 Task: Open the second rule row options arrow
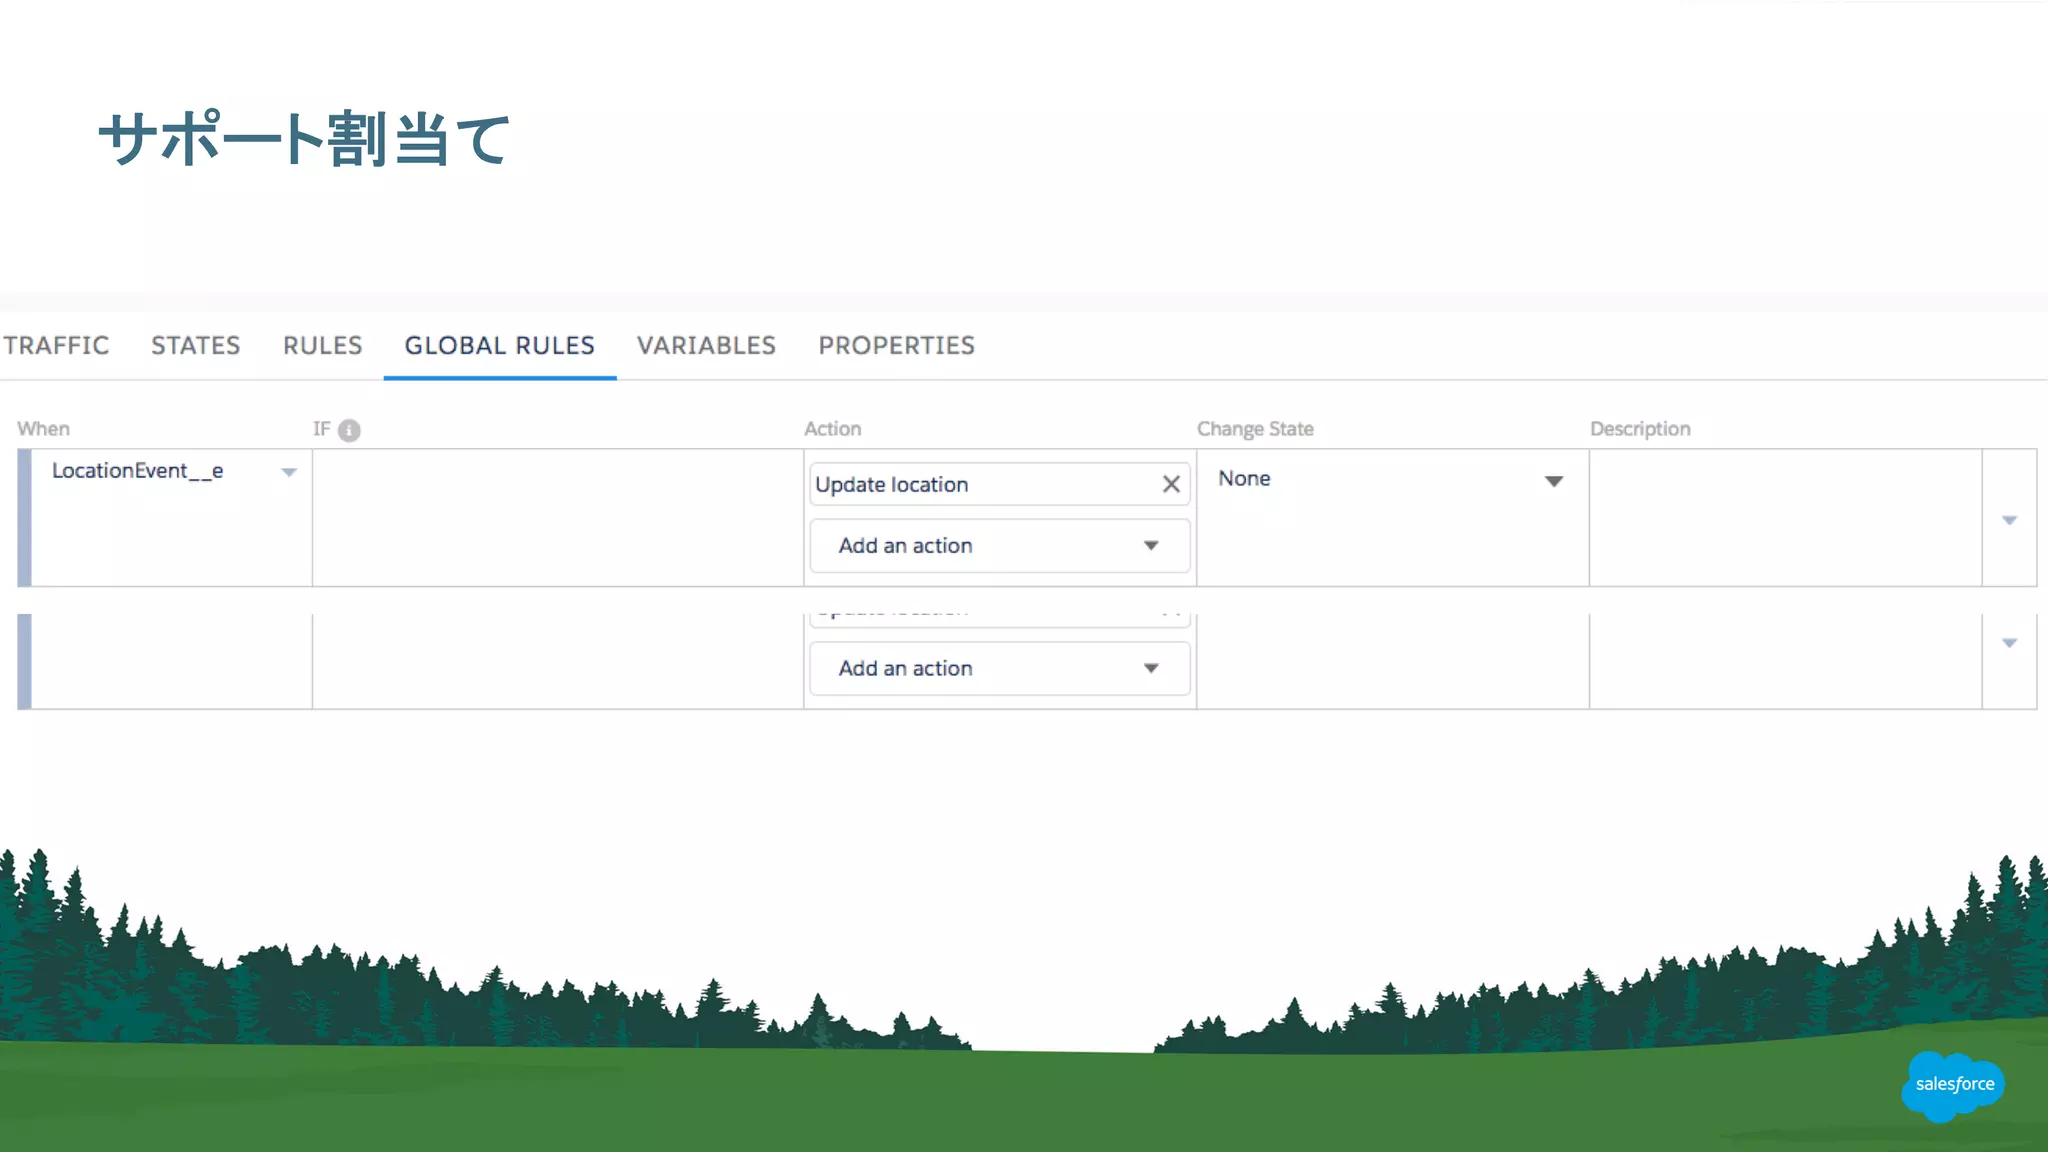coord(2009,643)
